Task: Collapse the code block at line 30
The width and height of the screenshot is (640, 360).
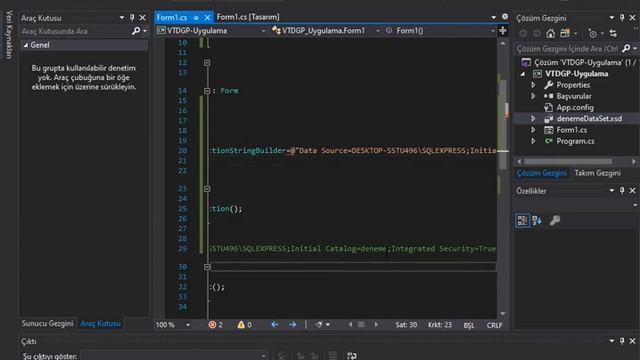Action: point(207,267)
